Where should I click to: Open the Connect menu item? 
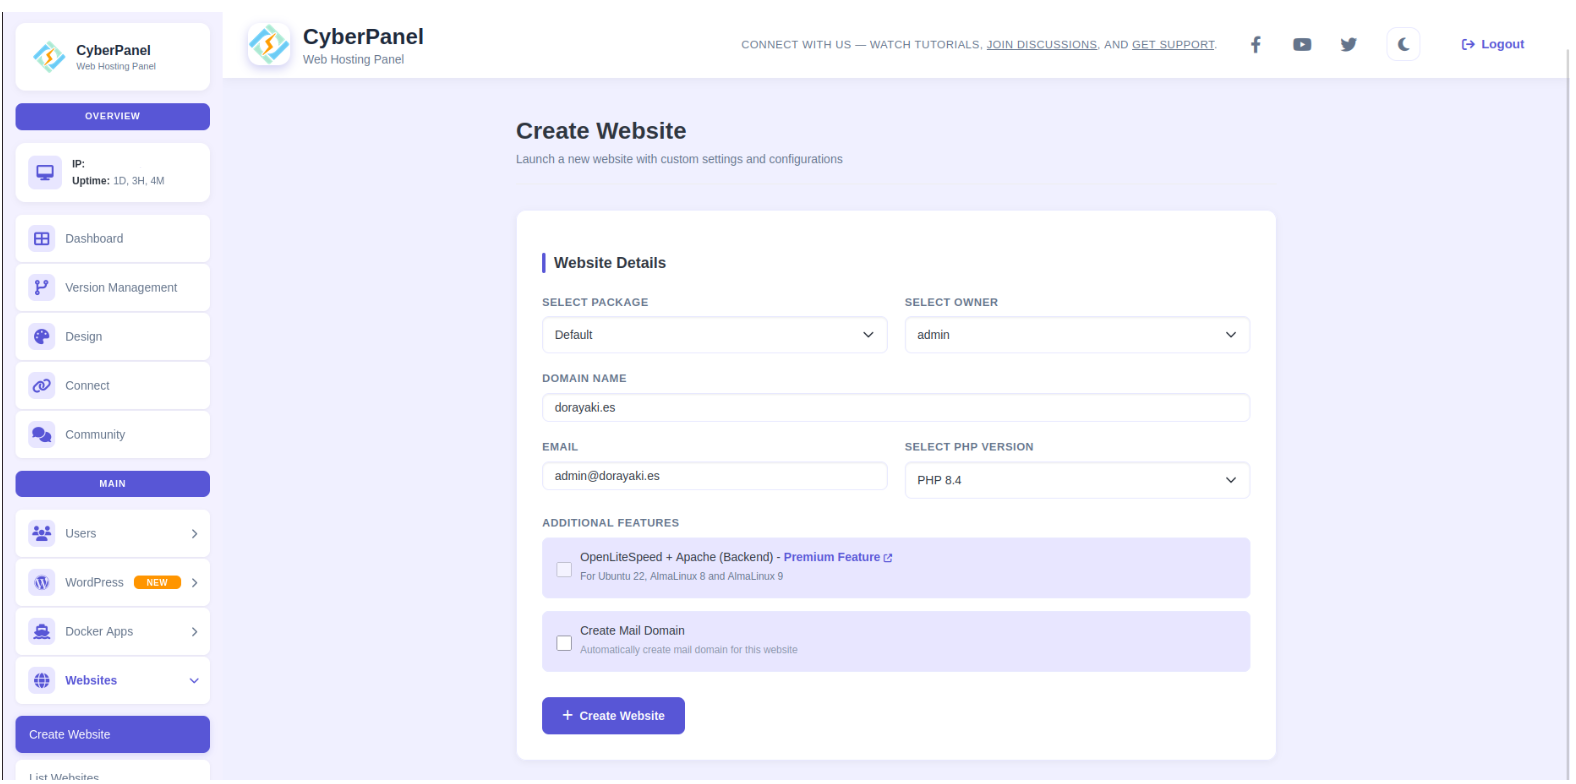tap(112, 386)
